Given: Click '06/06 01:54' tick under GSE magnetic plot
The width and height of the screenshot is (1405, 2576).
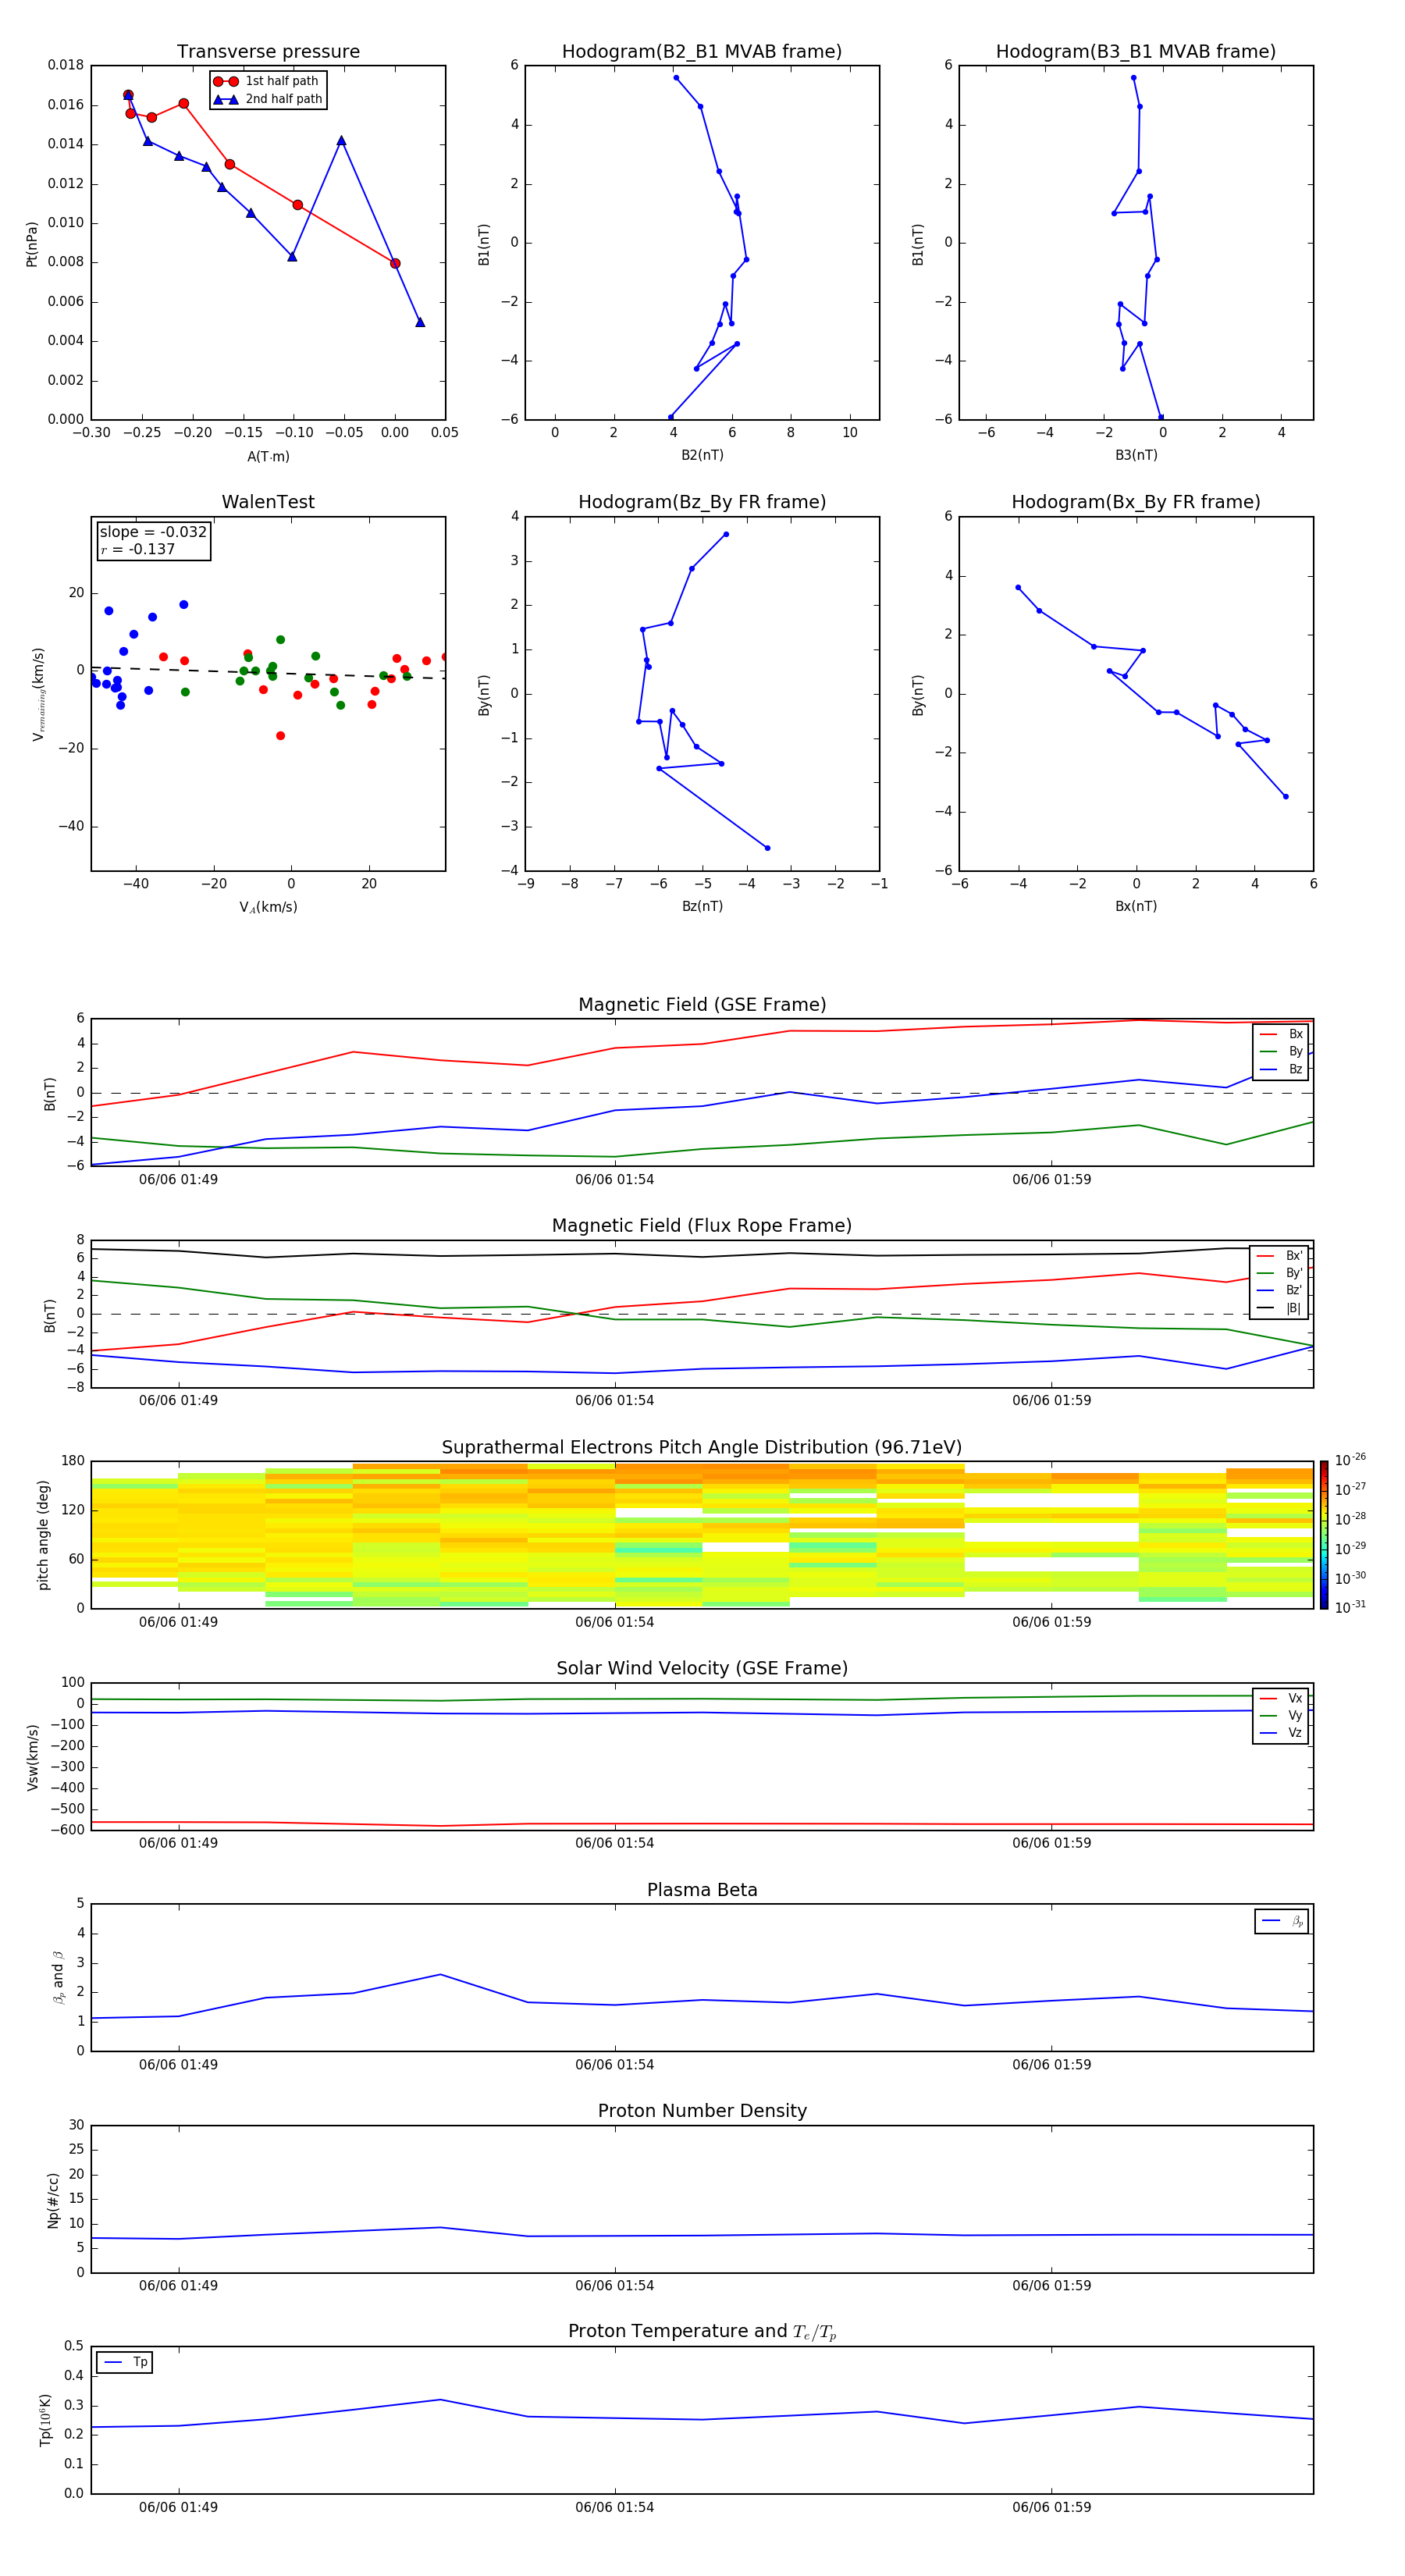Looking at the screenshot, I should [614, 1180].
